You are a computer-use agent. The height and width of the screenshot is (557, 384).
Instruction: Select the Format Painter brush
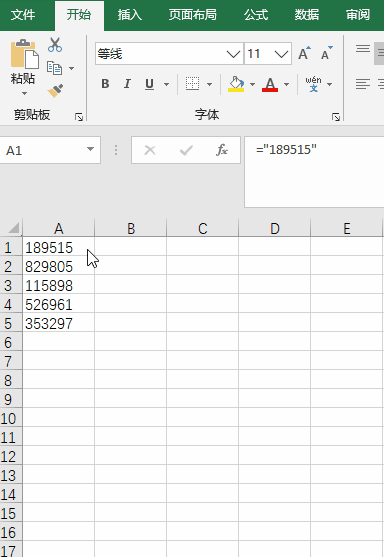click(x=55, y=91)
